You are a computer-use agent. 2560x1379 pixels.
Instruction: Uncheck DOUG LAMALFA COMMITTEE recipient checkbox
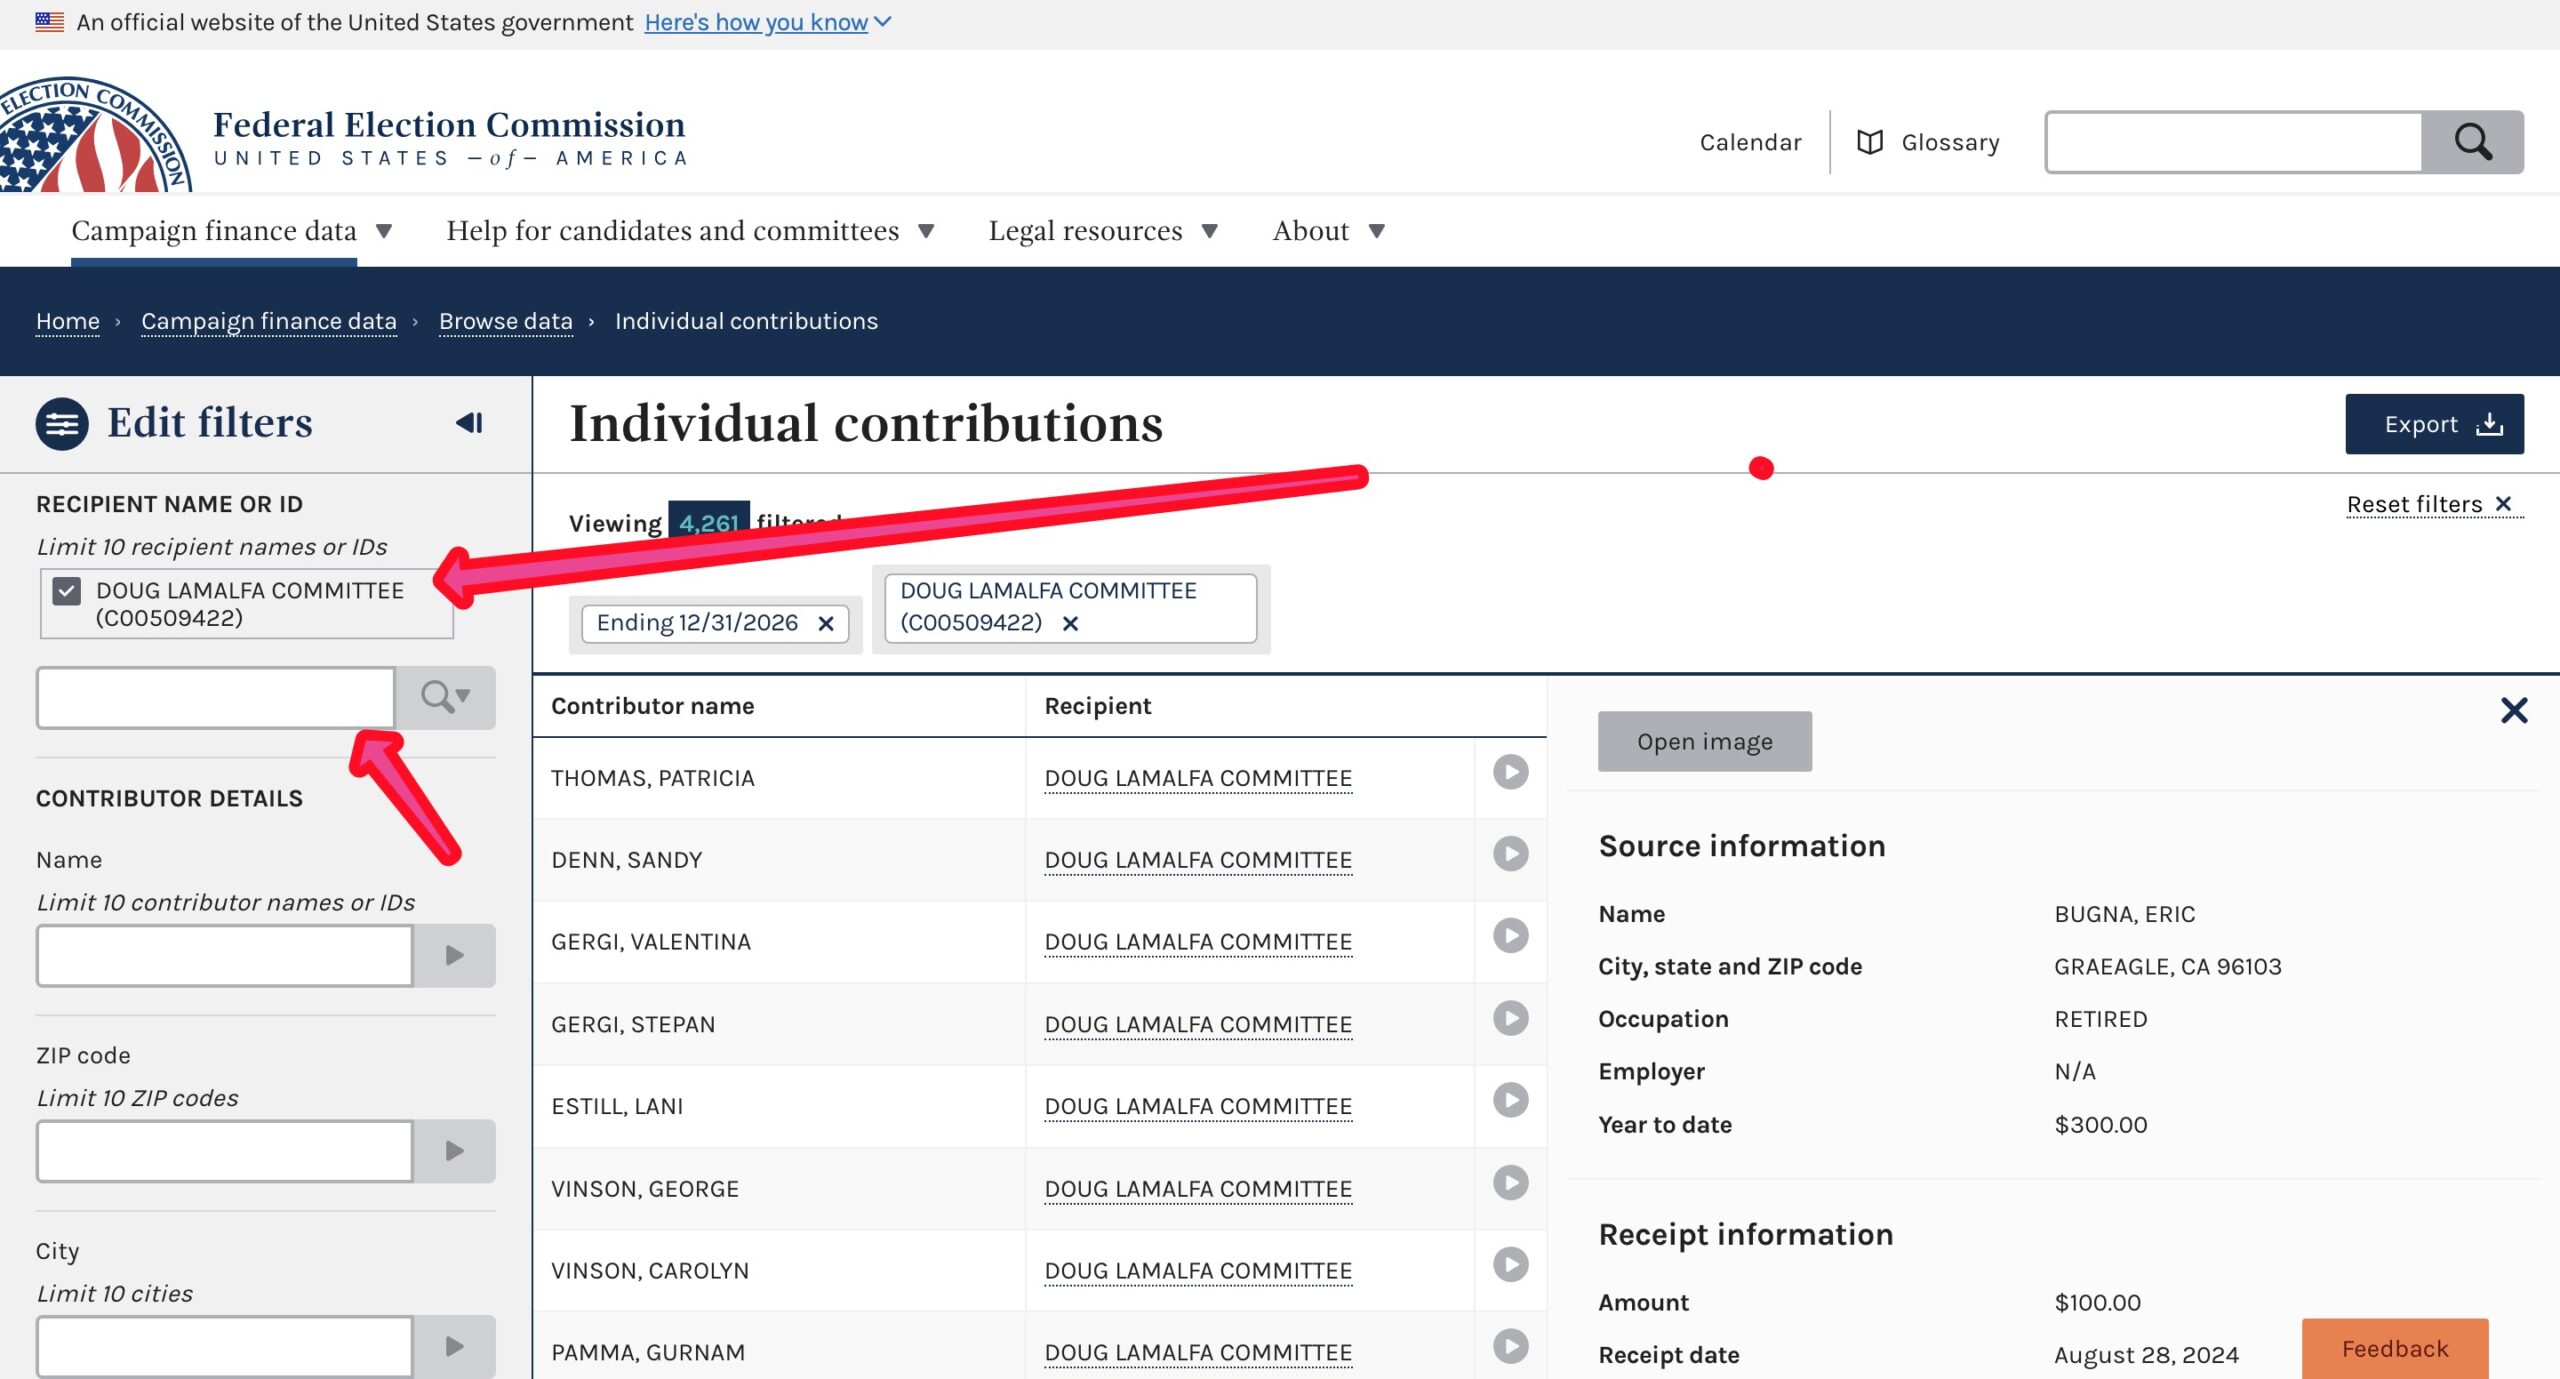pyautogui.click(x=67, y=591)
